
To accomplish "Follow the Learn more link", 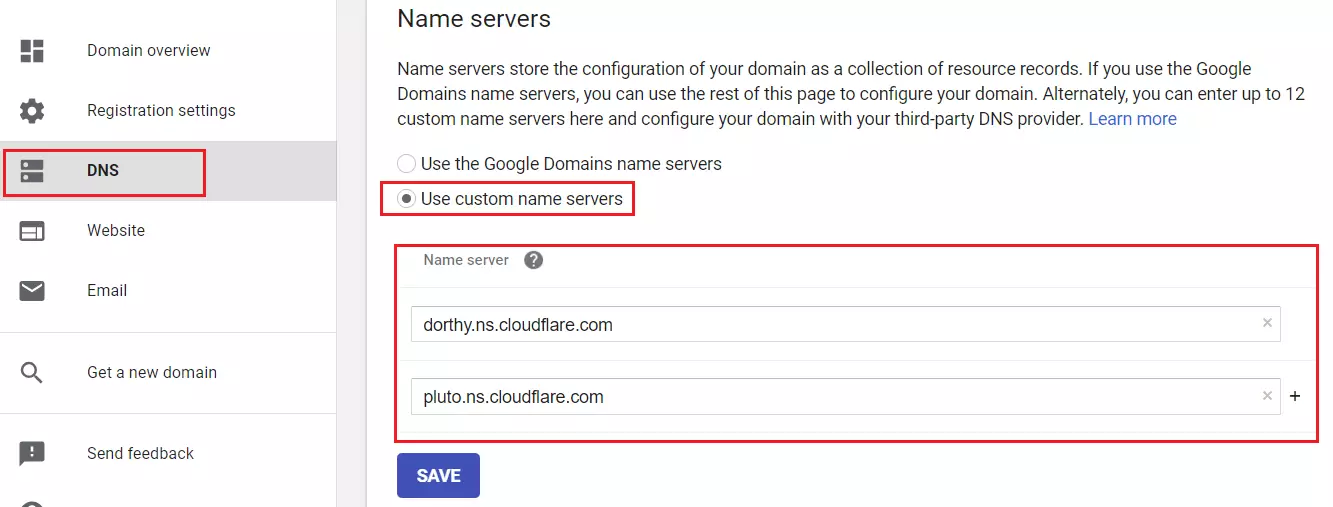I will point(1132,119).
